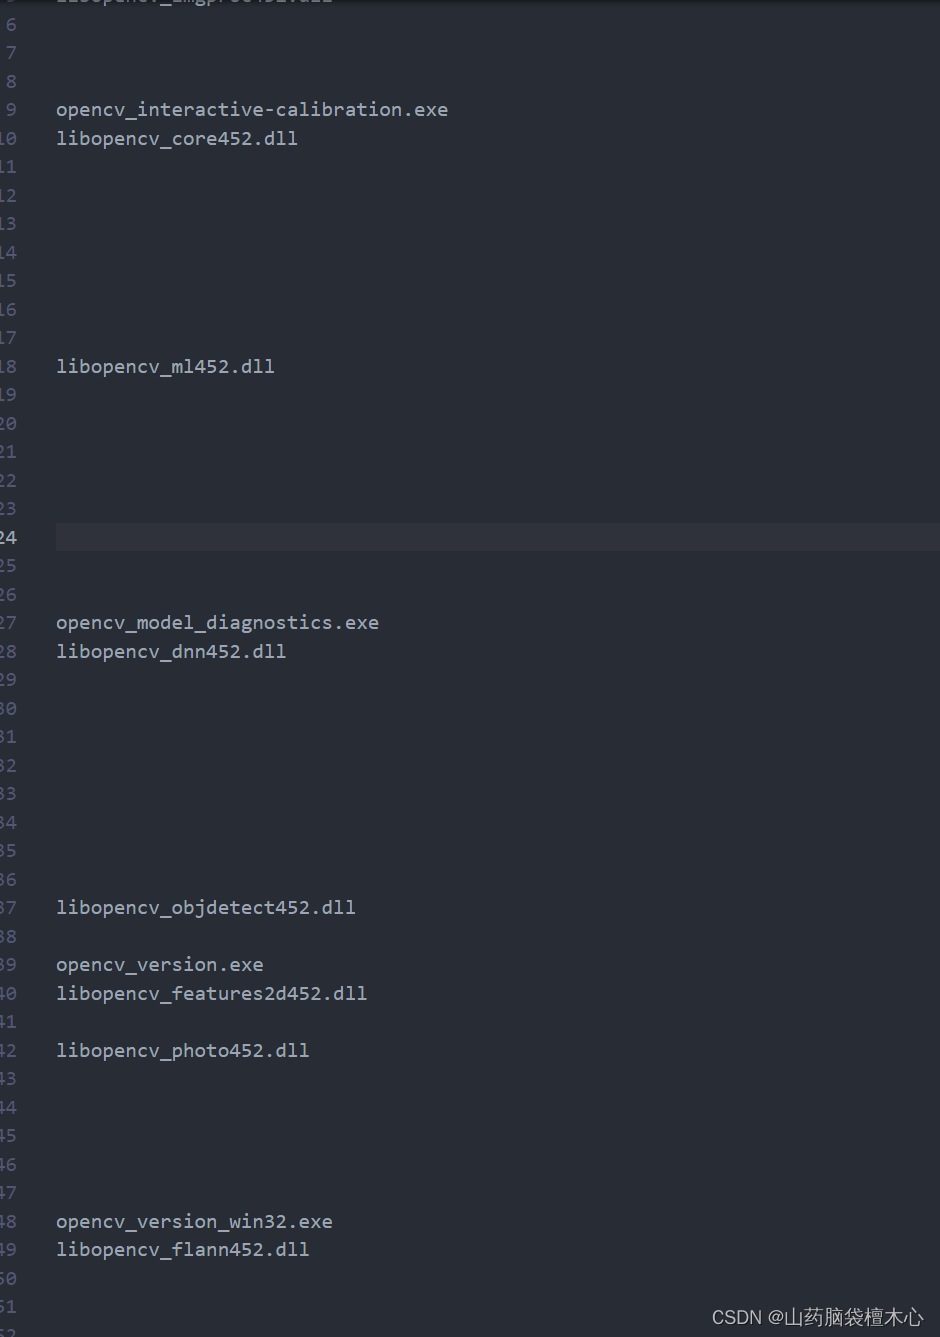Click on libopencv_flann452.dll text
Viewport: 940px width, 1337px height.
pyautogui.click(x=182, y=1250)
